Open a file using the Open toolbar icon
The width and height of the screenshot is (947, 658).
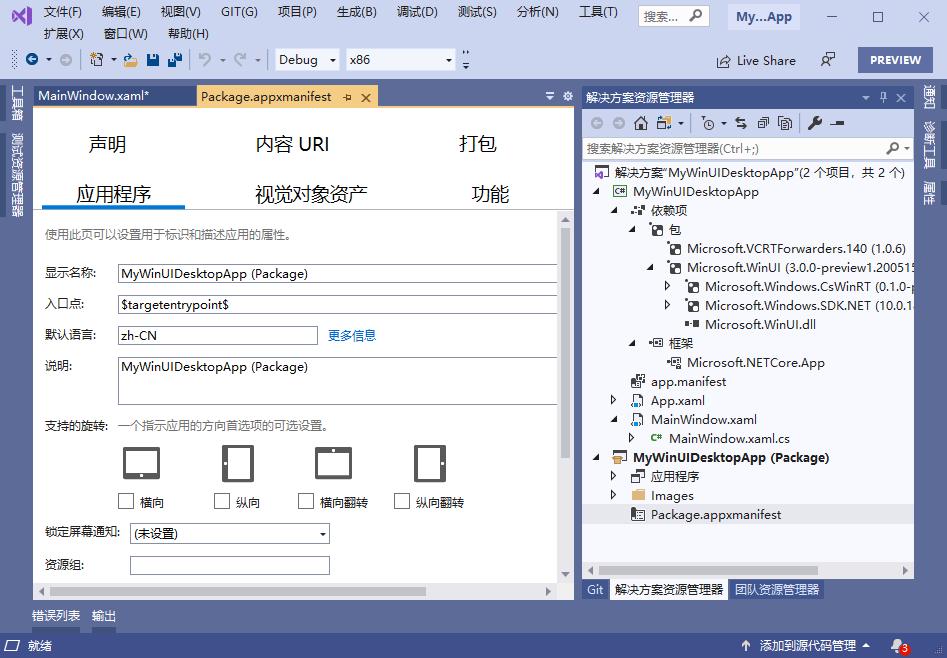pos(128,60)
